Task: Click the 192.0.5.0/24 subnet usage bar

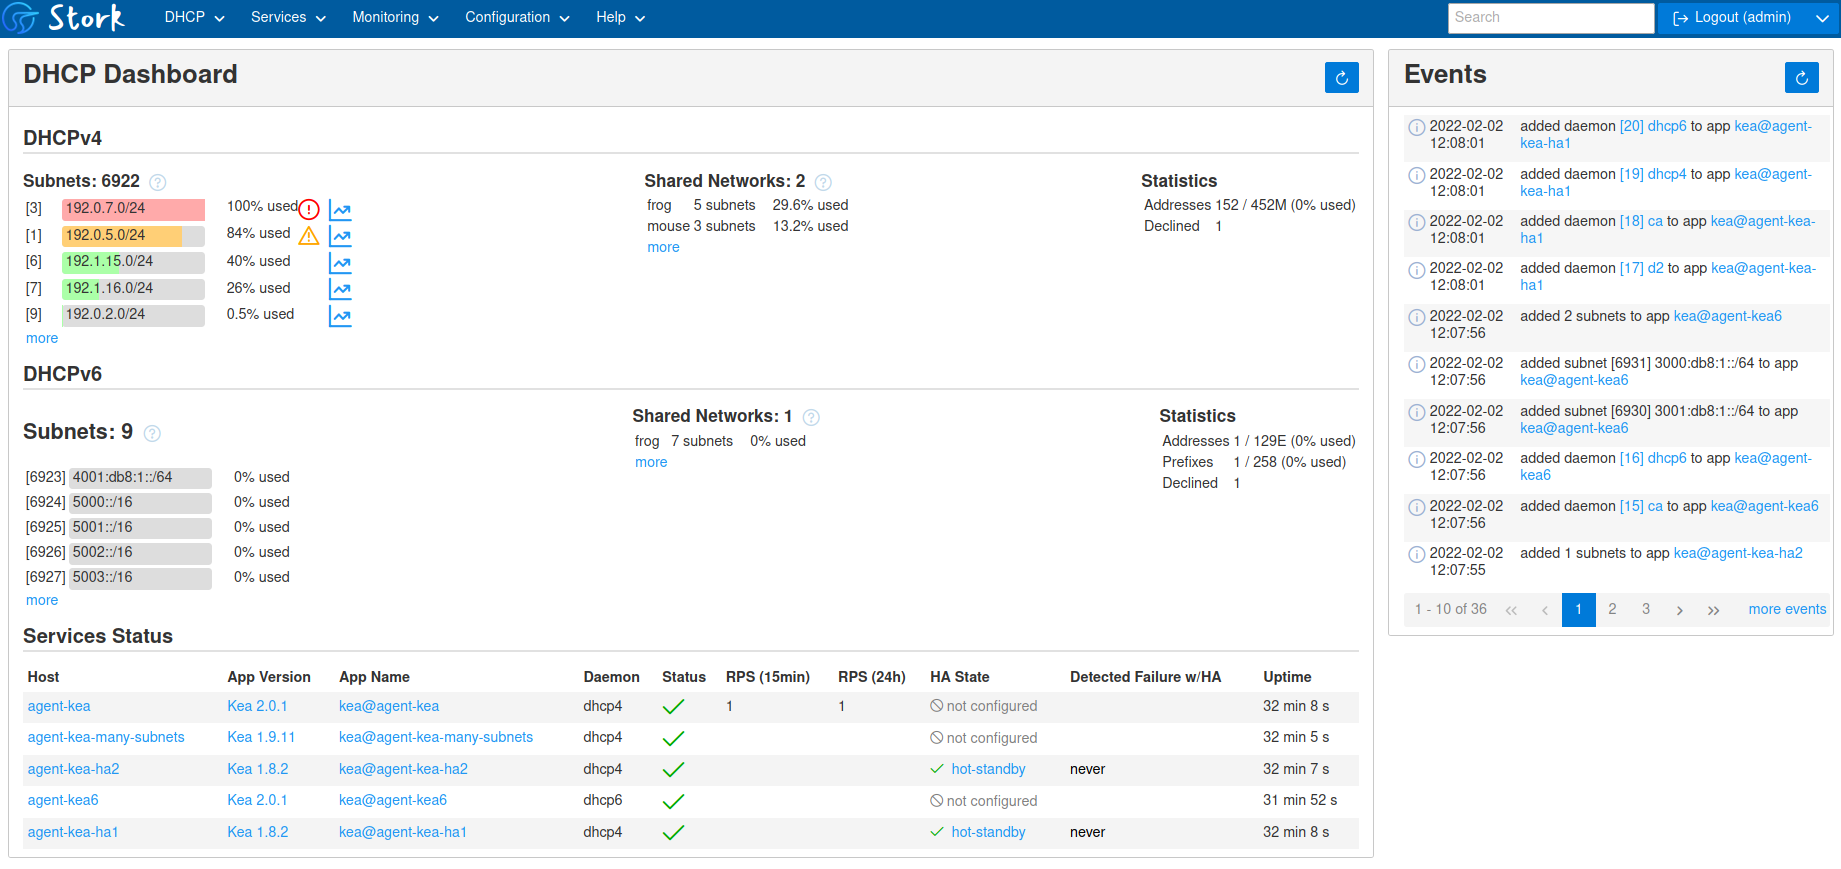Action: click(133, 235)
